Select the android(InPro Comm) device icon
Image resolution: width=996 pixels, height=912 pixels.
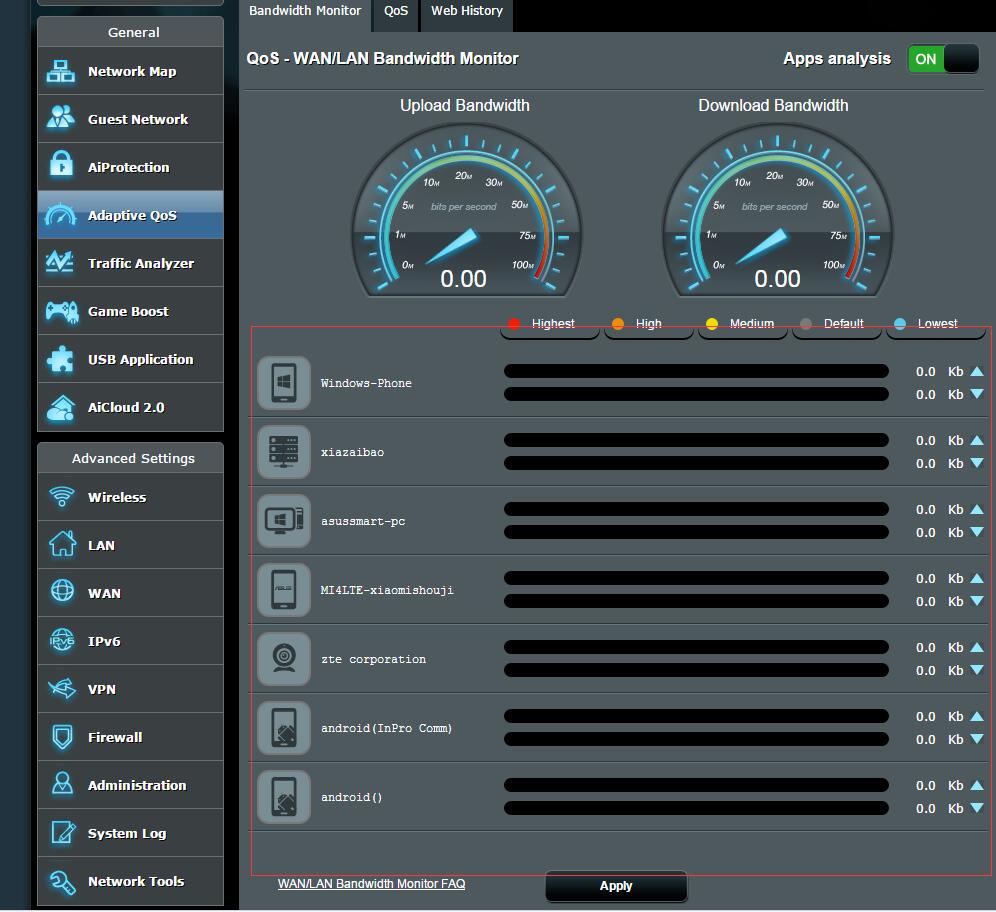(284, 728)
